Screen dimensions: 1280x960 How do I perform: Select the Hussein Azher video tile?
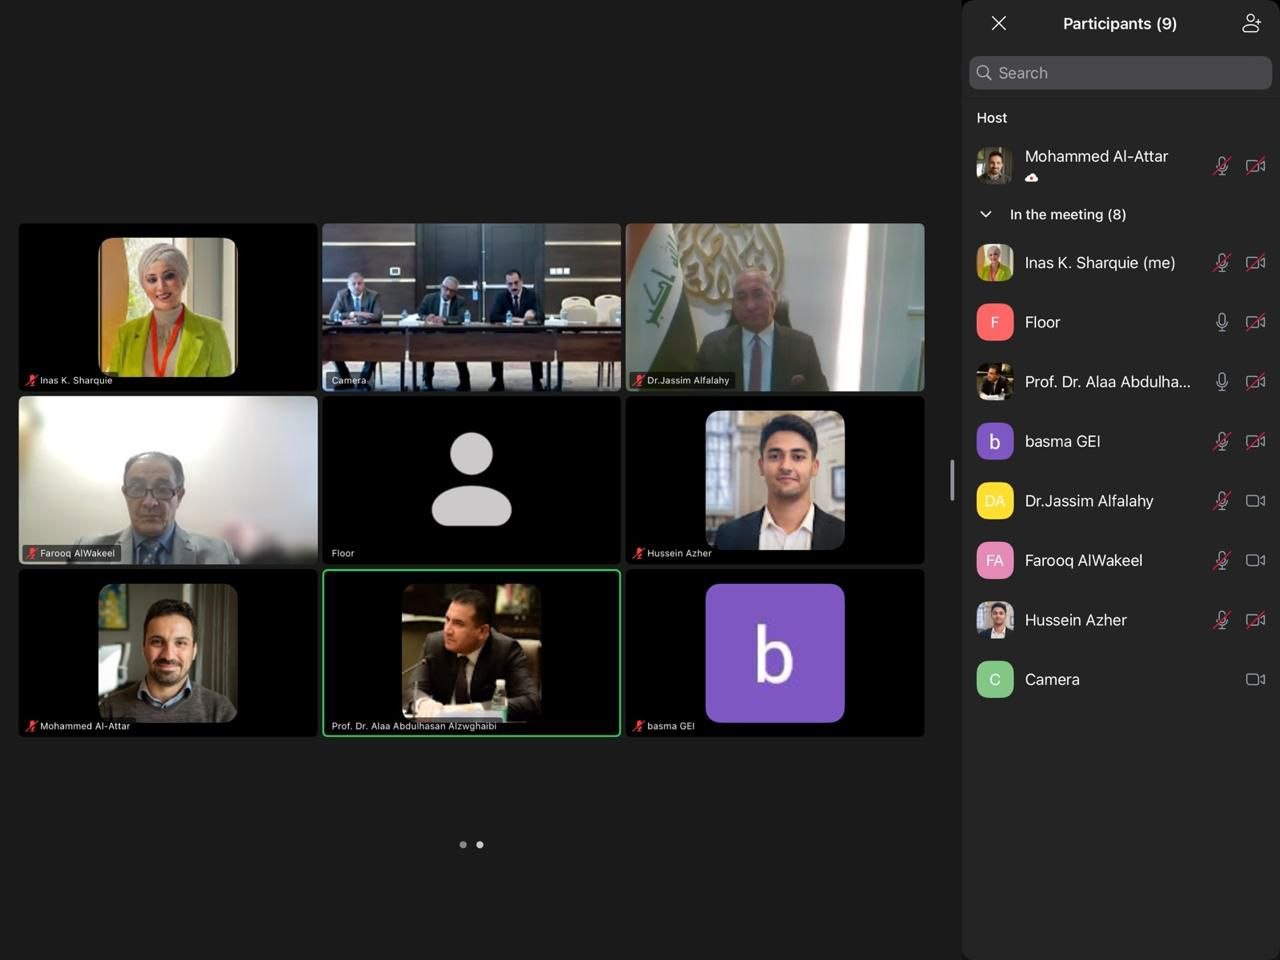coord(775,480)
